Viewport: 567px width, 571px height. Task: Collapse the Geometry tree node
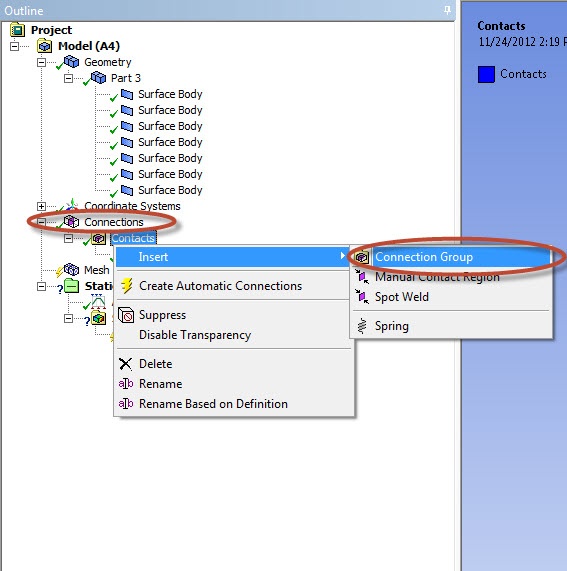(x=42, y=62)
